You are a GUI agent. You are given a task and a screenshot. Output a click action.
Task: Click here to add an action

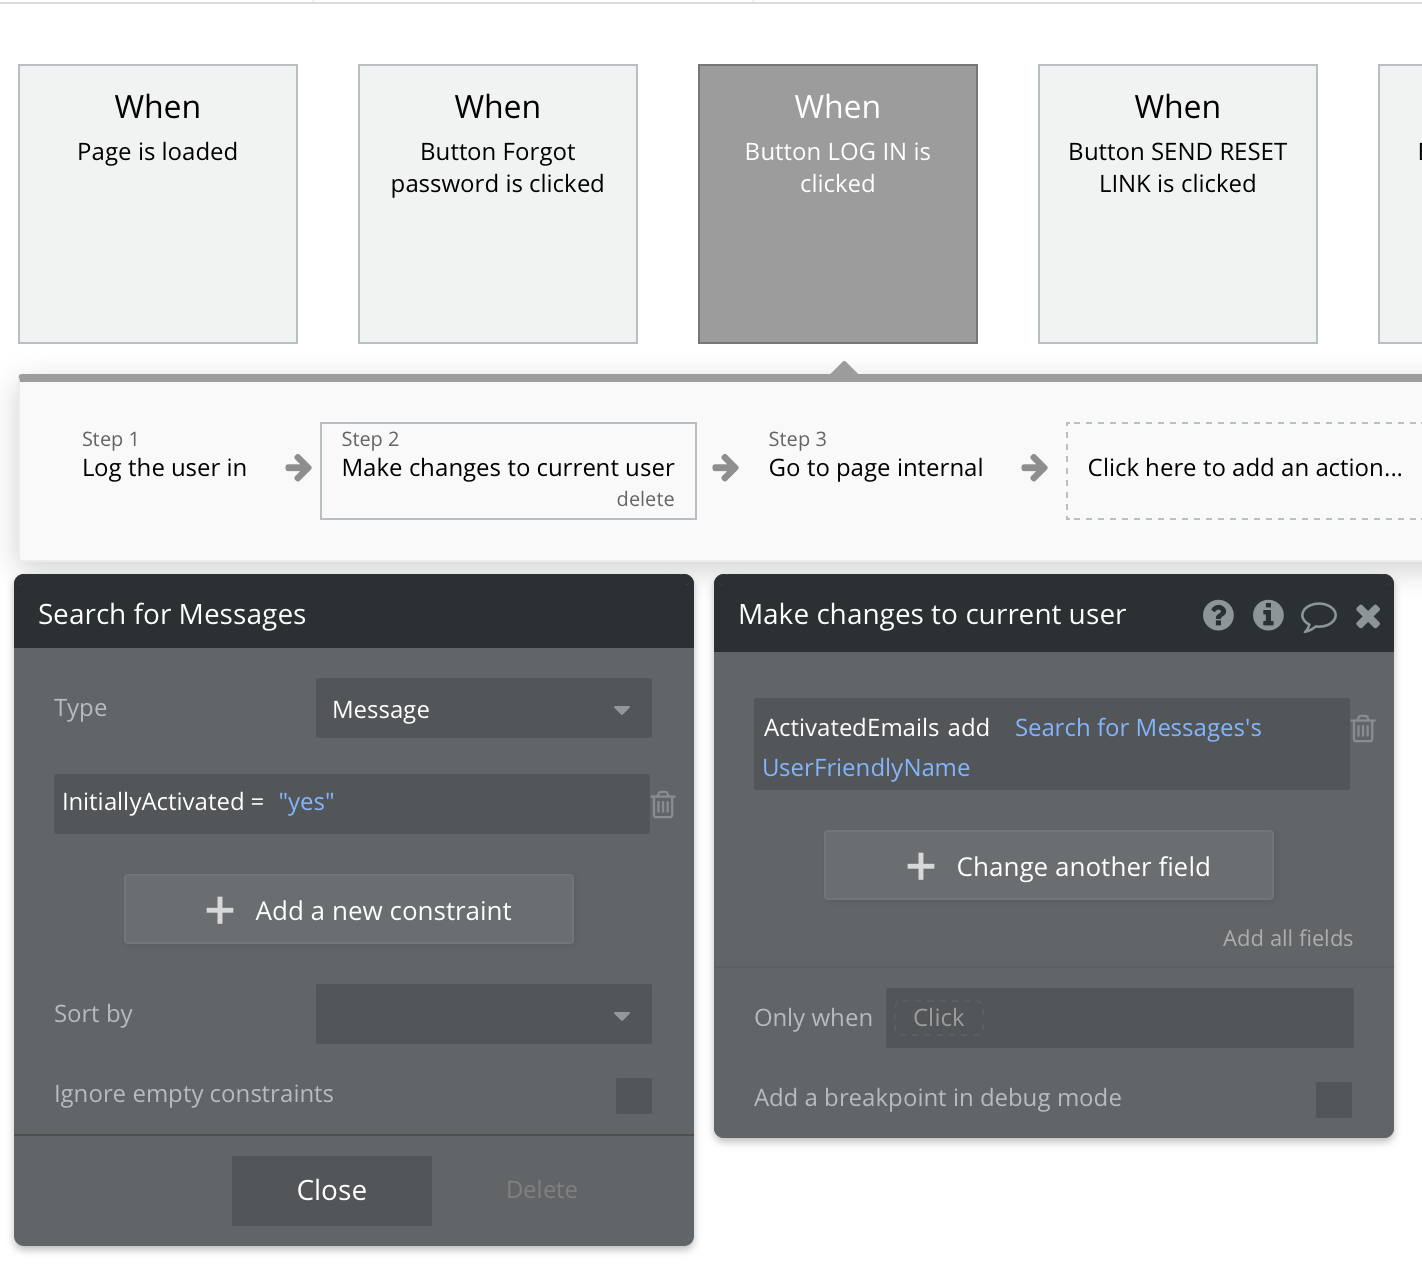click(x=1244, y=470)
